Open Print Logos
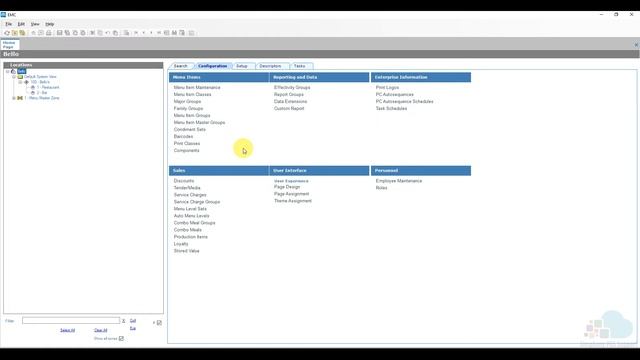The height and width of the screenshot is (360, 640). coord(387,87)
